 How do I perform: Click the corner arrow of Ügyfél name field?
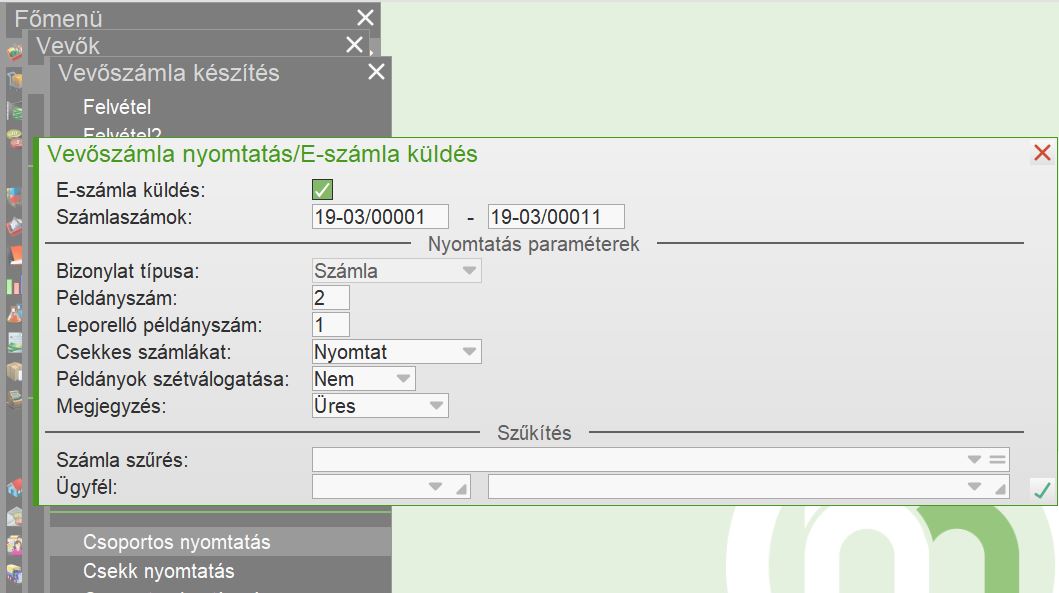pos(1000,488)
